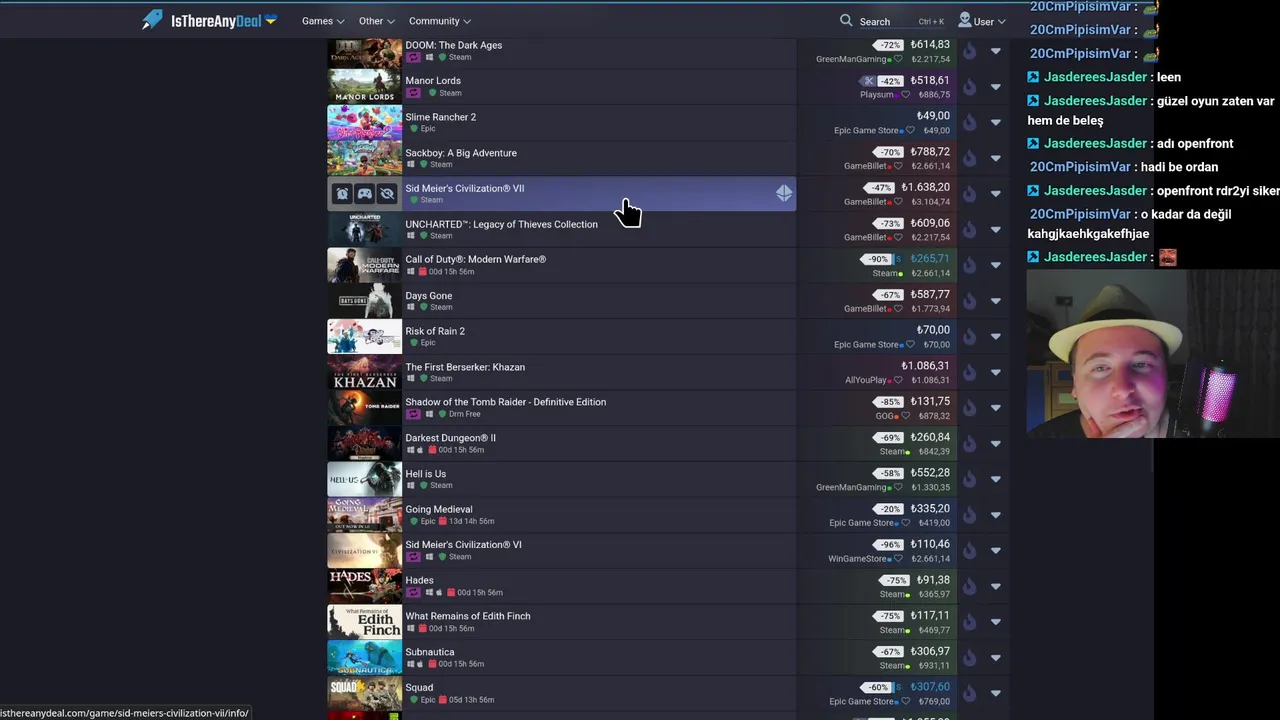Screen dimensions: 1280x720
Task: Open DOOM: The Dark Ages game page
Action: click(x=453, y=45)
